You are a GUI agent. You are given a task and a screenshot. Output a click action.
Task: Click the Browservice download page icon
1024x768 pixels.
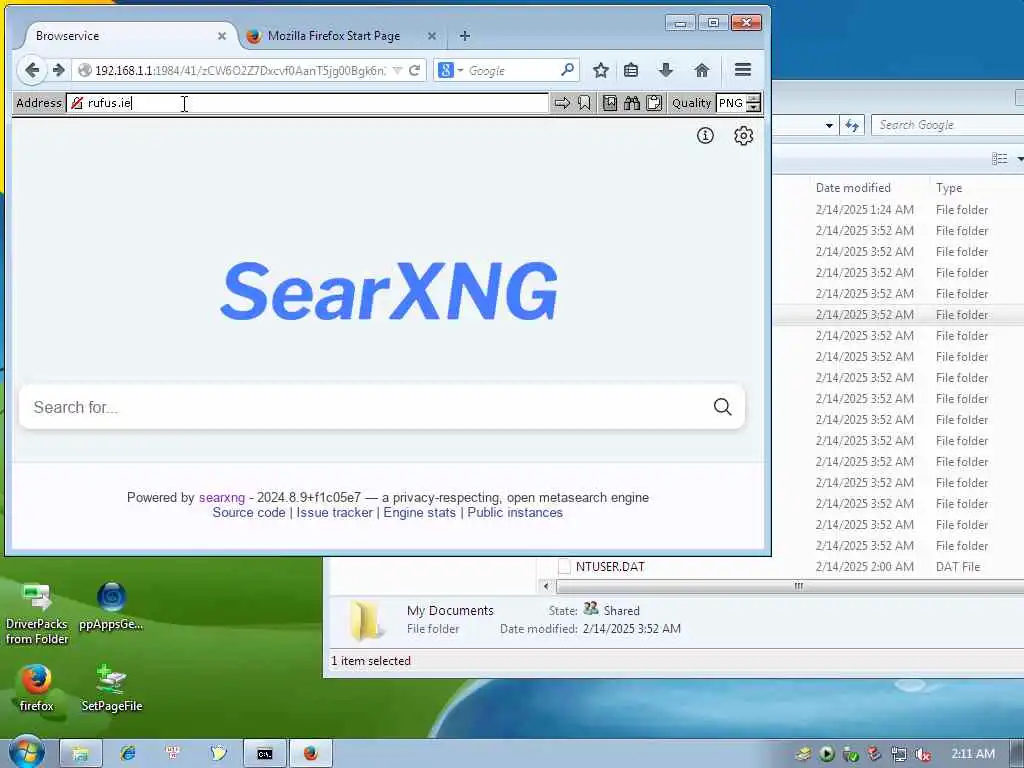click(609, 103)
